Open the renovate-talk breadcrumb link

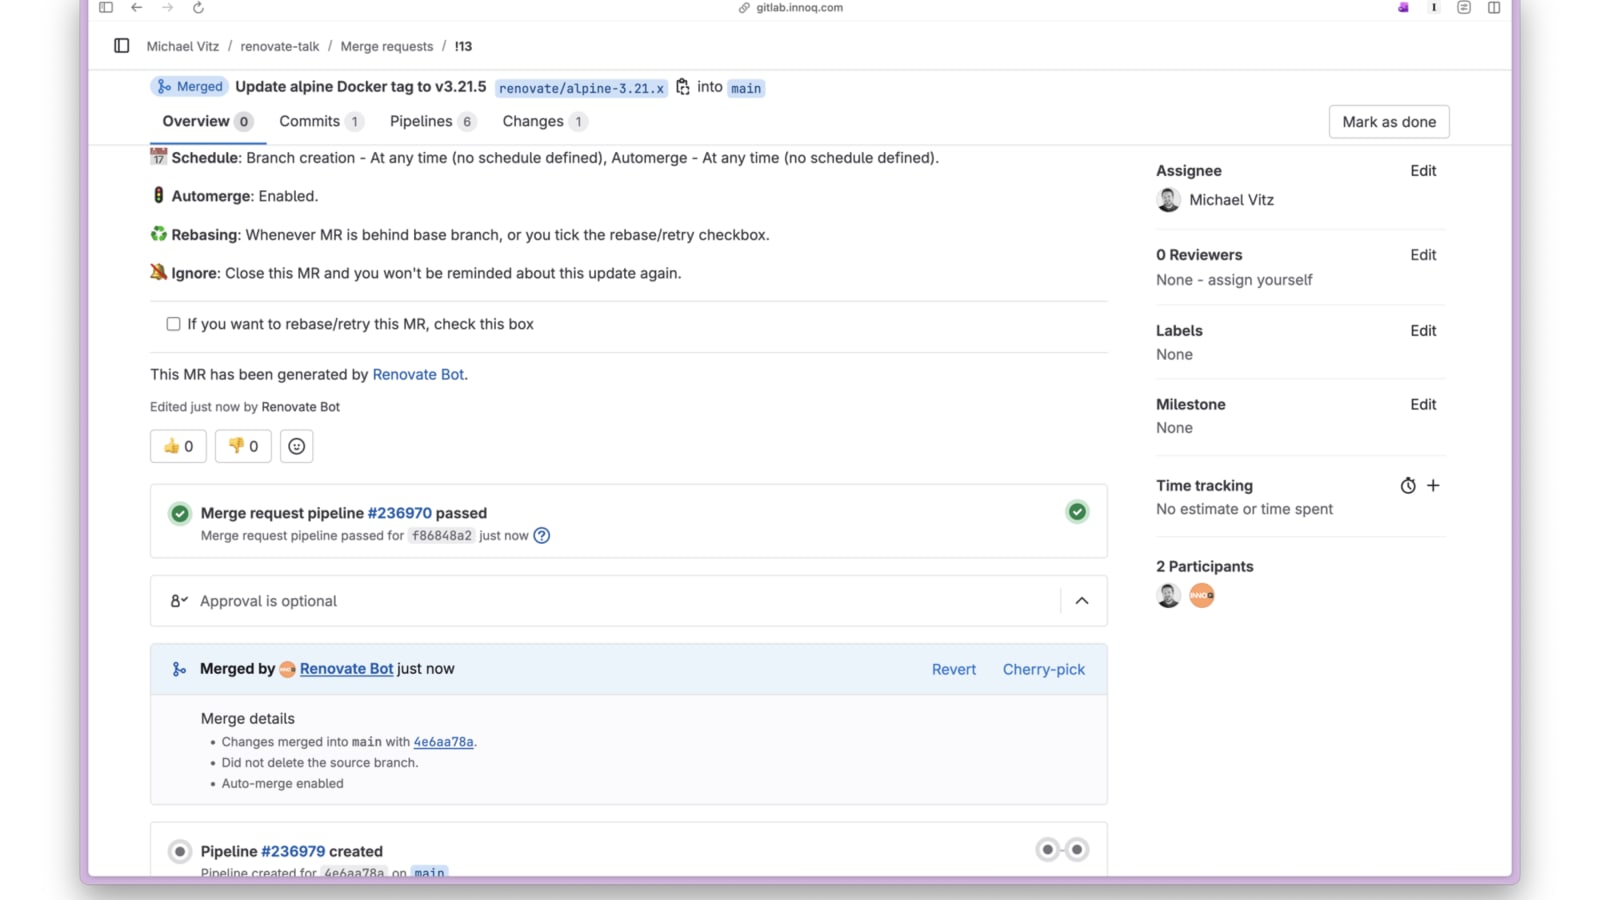point(280,46)
